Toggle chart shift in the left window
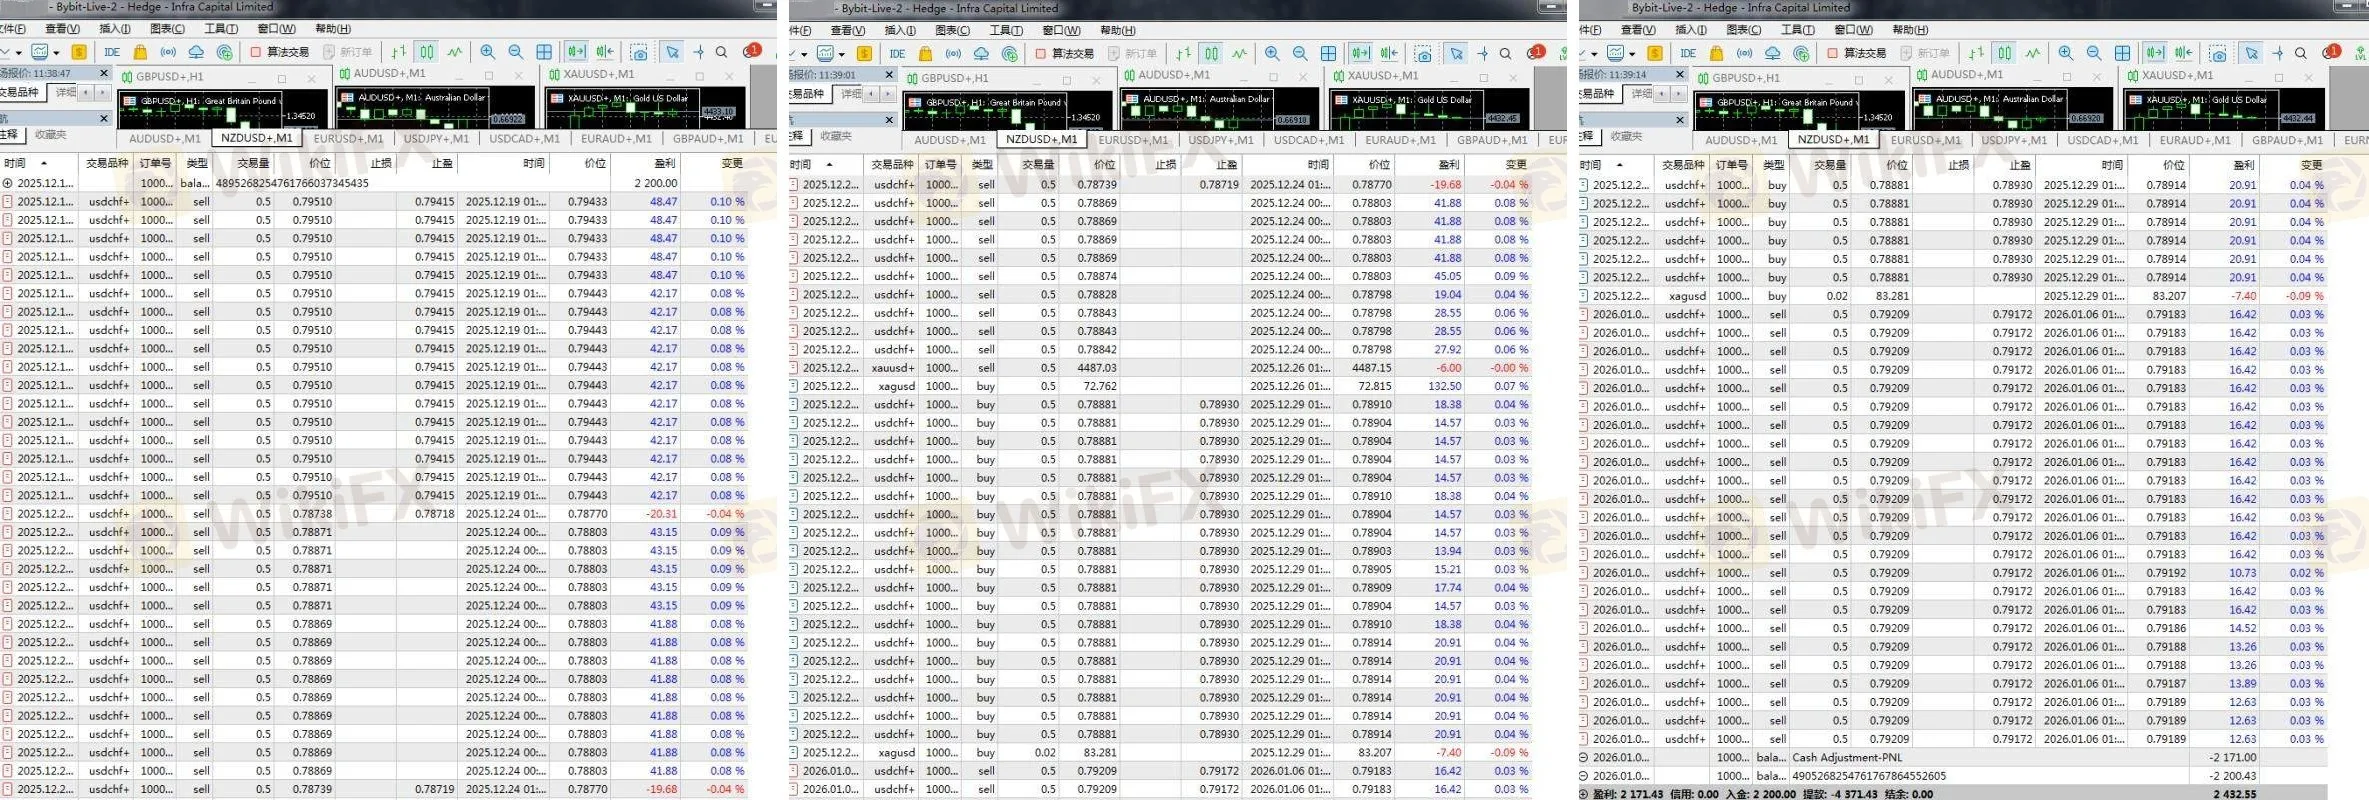 [605, 52]
